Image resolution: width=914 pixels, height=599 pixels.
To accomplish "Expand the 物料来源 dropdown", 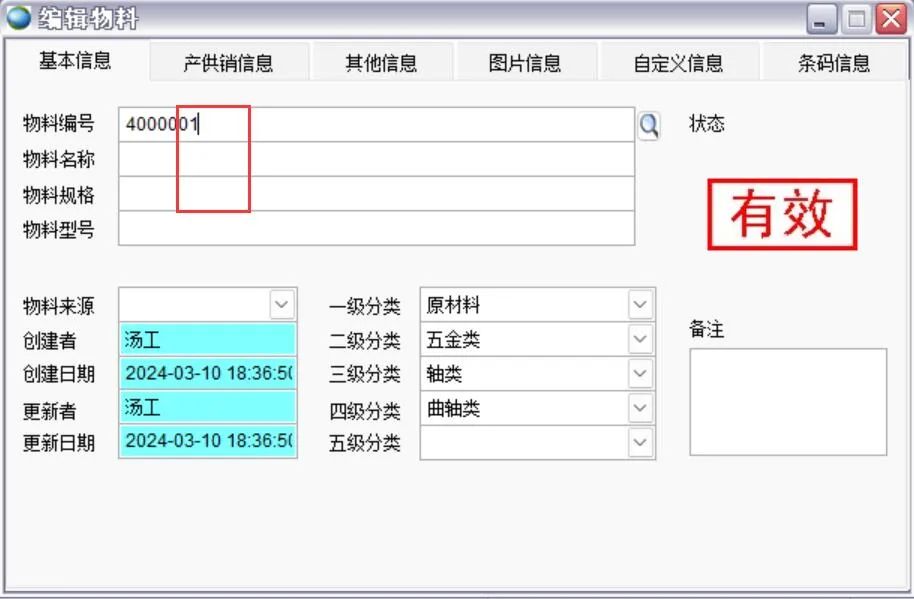I will 282,304.
